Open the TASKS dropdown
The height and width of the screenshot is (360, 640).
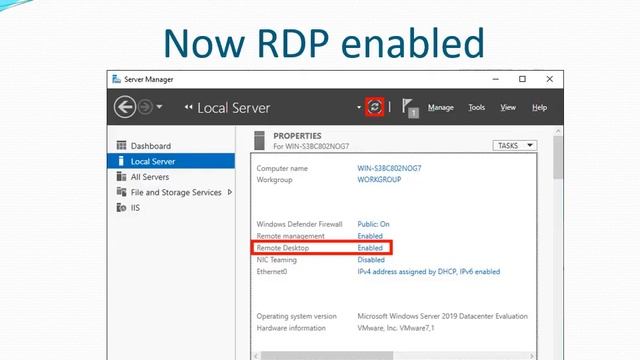coord(515,145)
